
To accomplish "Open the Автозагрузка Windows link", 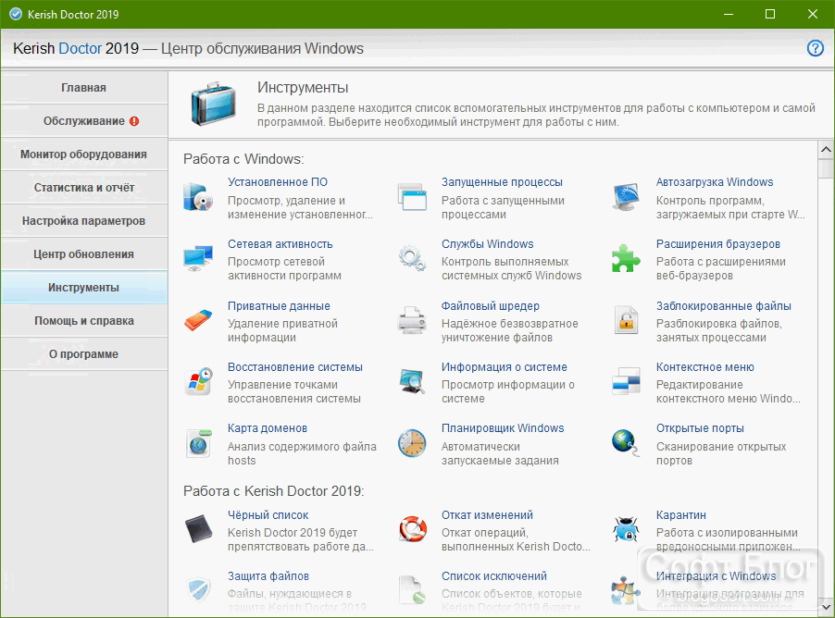I will 714,182.
